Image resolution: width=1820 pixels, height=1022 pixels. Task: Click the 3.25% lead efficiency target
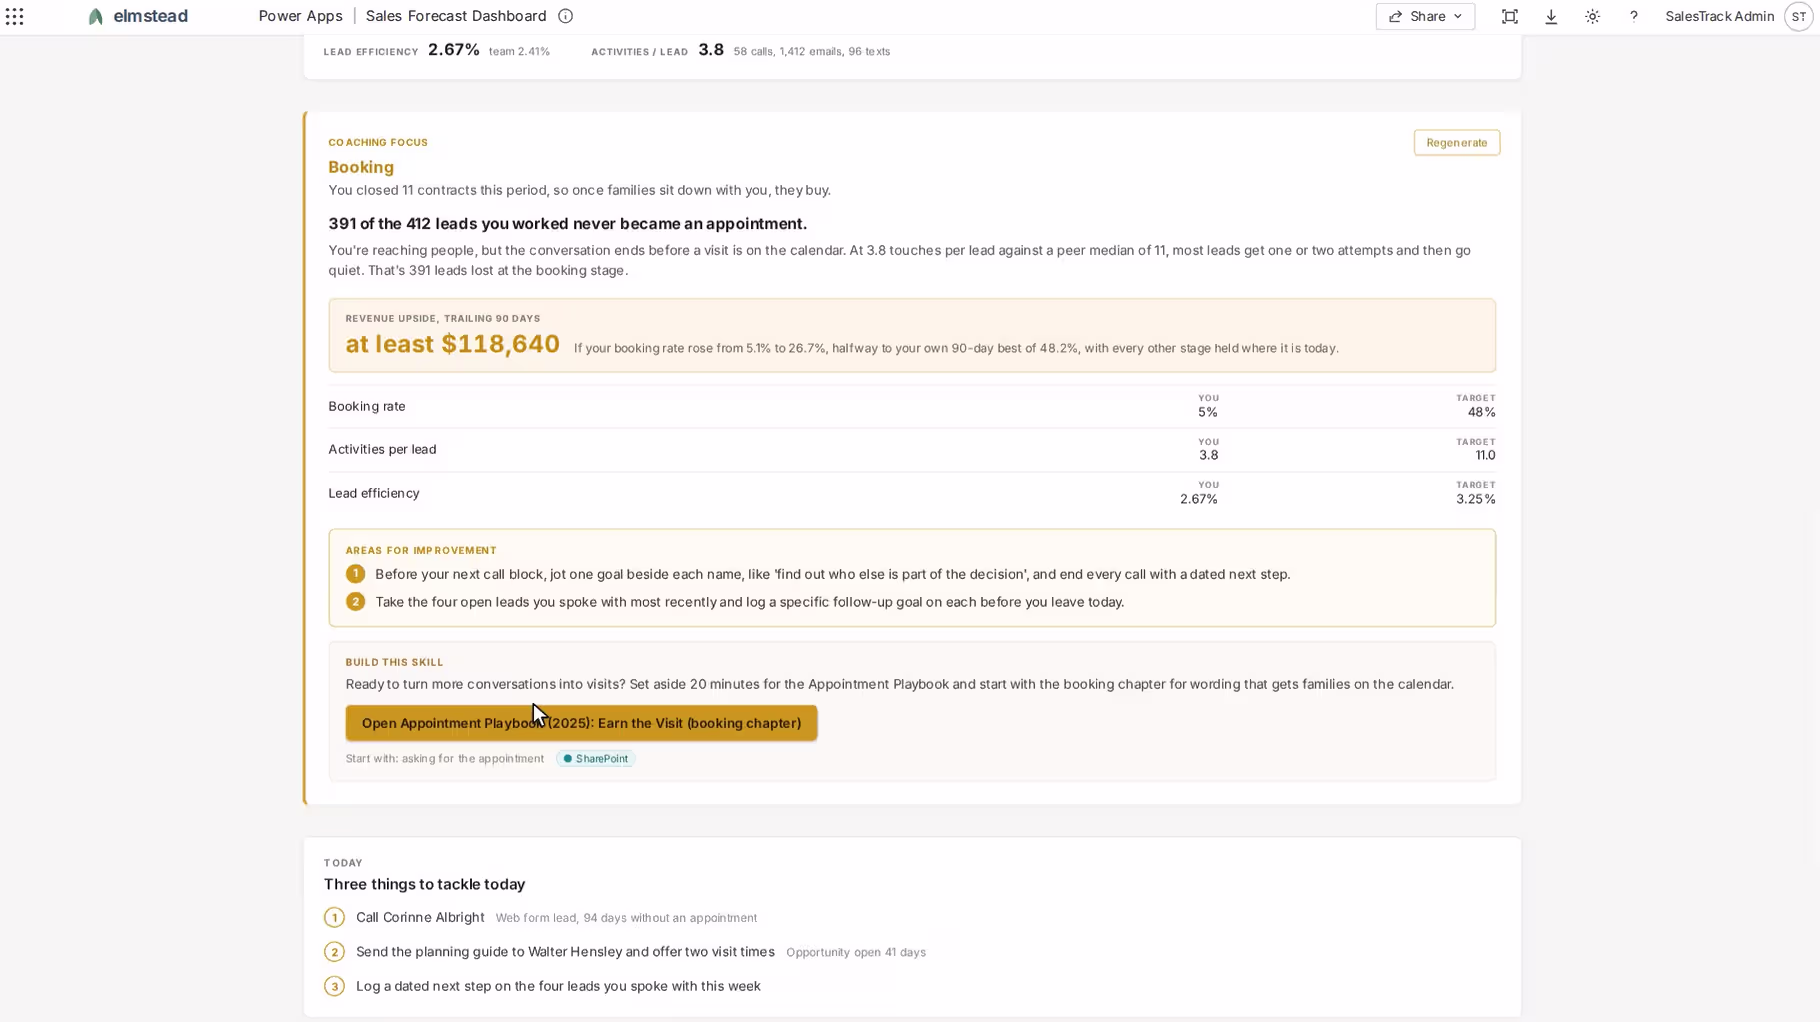pos(1476,499)
